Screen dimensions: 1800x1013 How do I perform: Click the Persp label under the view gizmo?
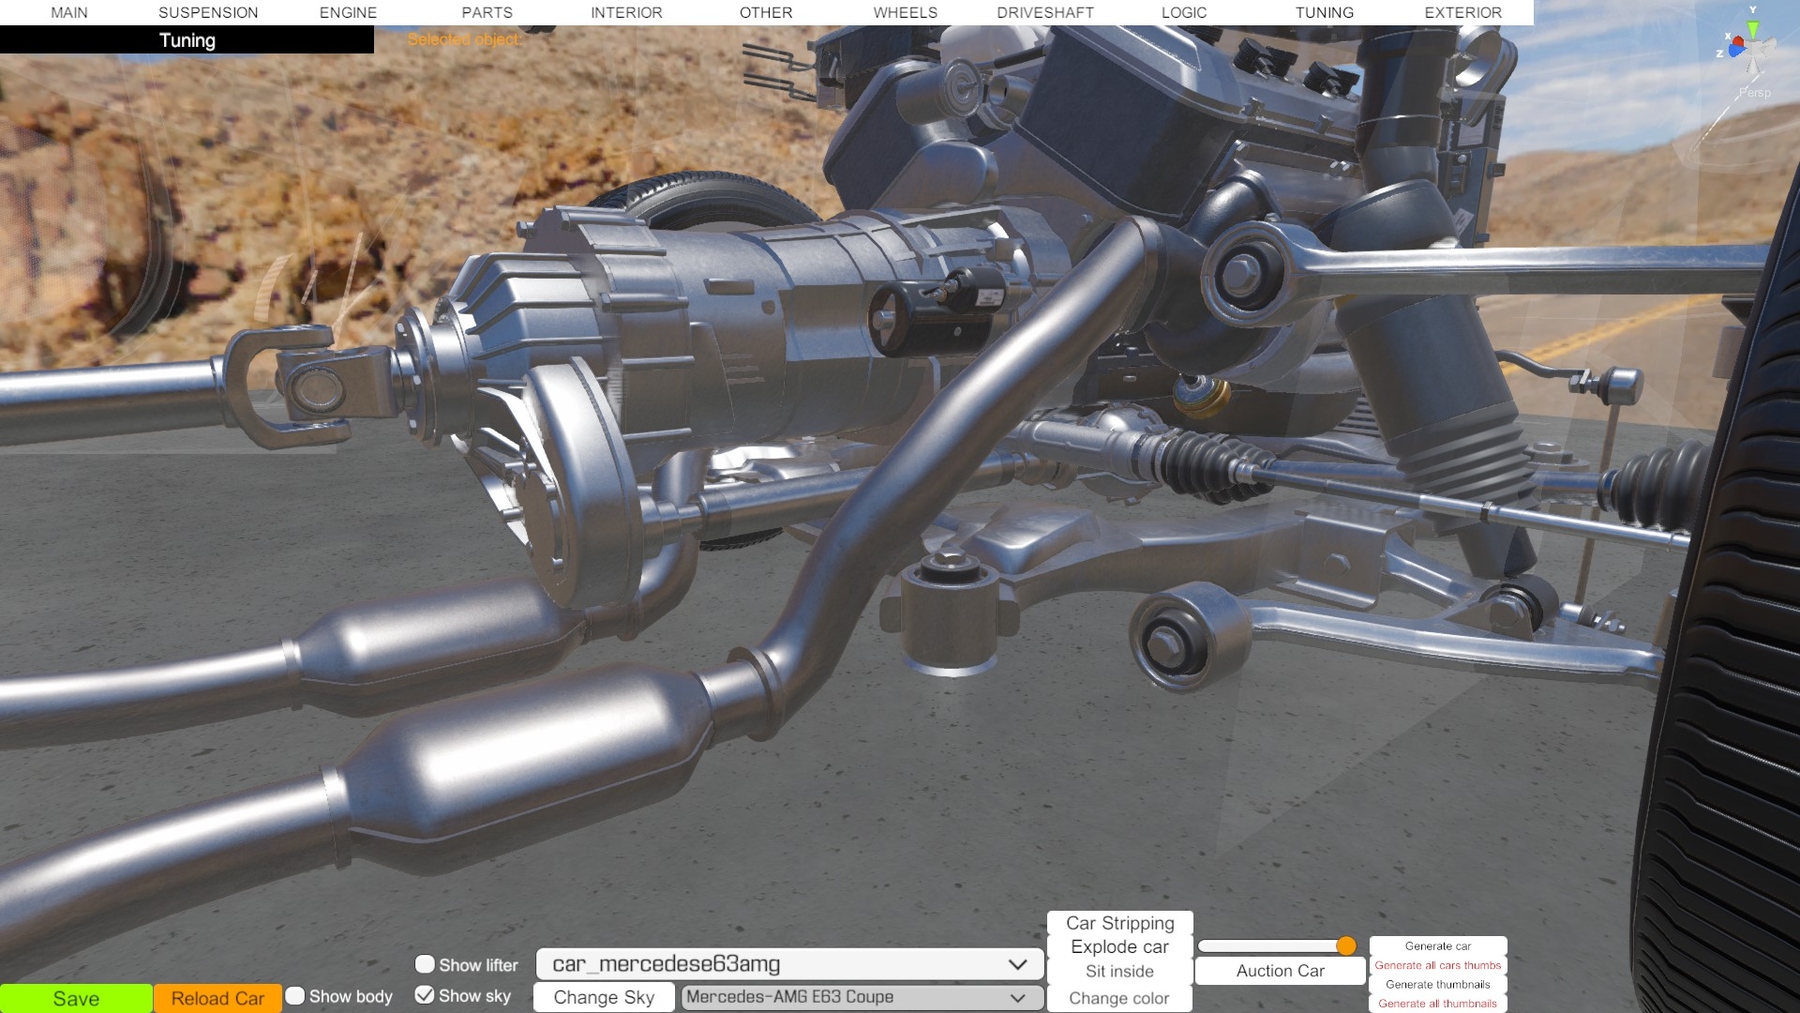point(1754,92)
